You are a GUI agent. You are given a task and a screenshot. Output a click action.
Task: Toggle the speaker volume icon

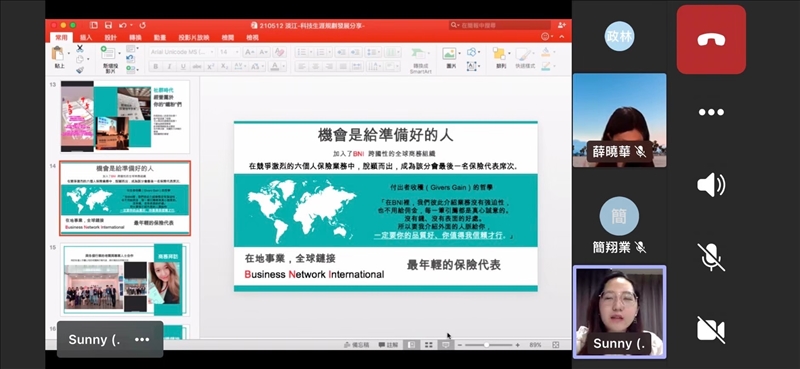(x=711, y=185)
